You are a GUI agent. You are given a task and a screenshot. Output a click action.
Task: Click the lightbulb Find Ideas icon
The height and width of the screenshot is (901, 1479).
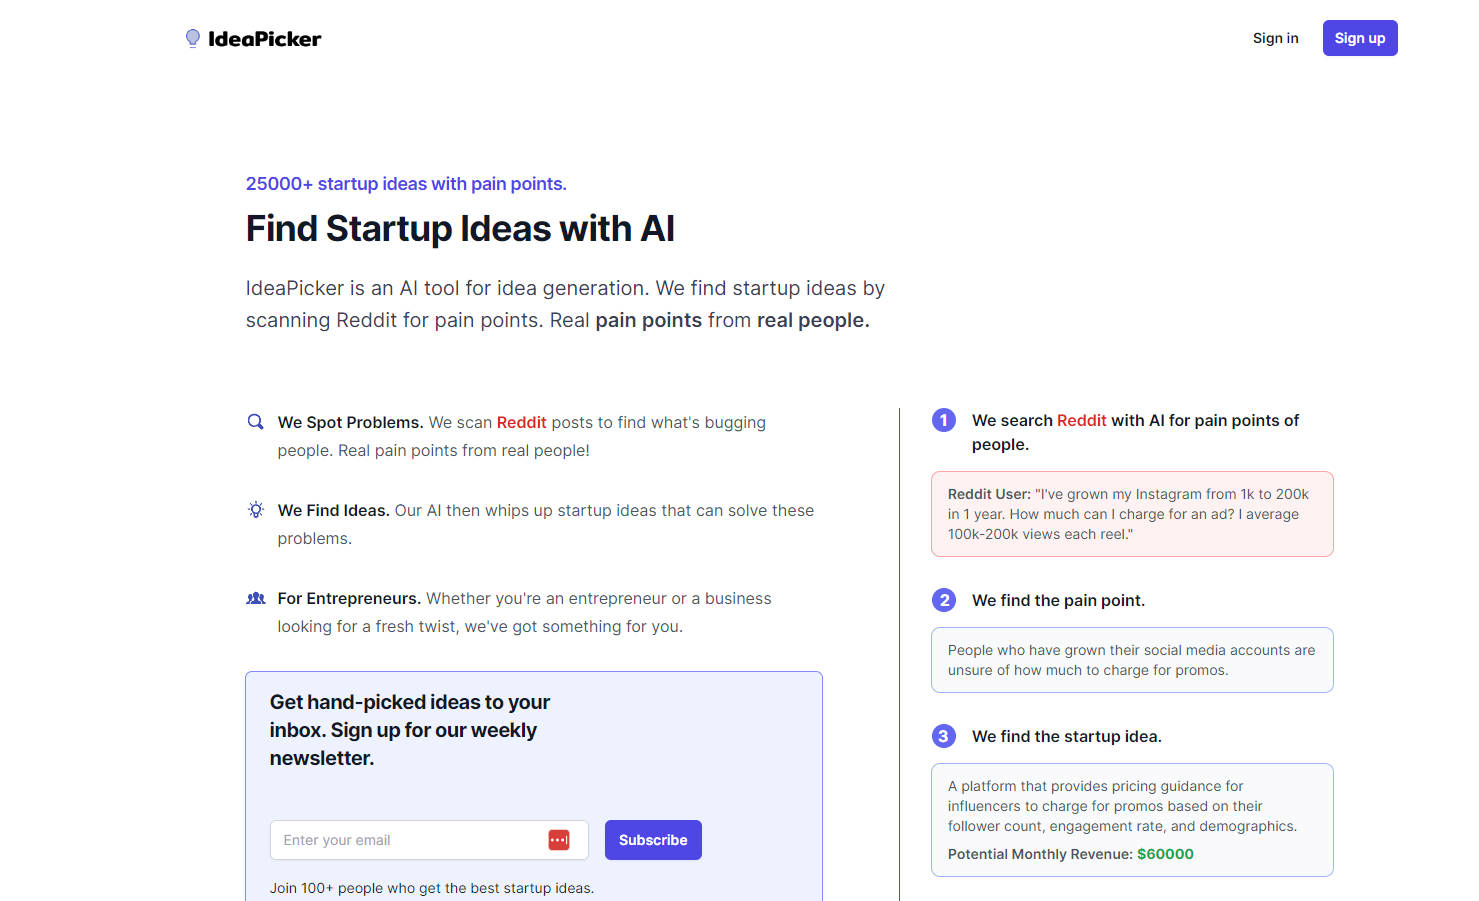256,510
